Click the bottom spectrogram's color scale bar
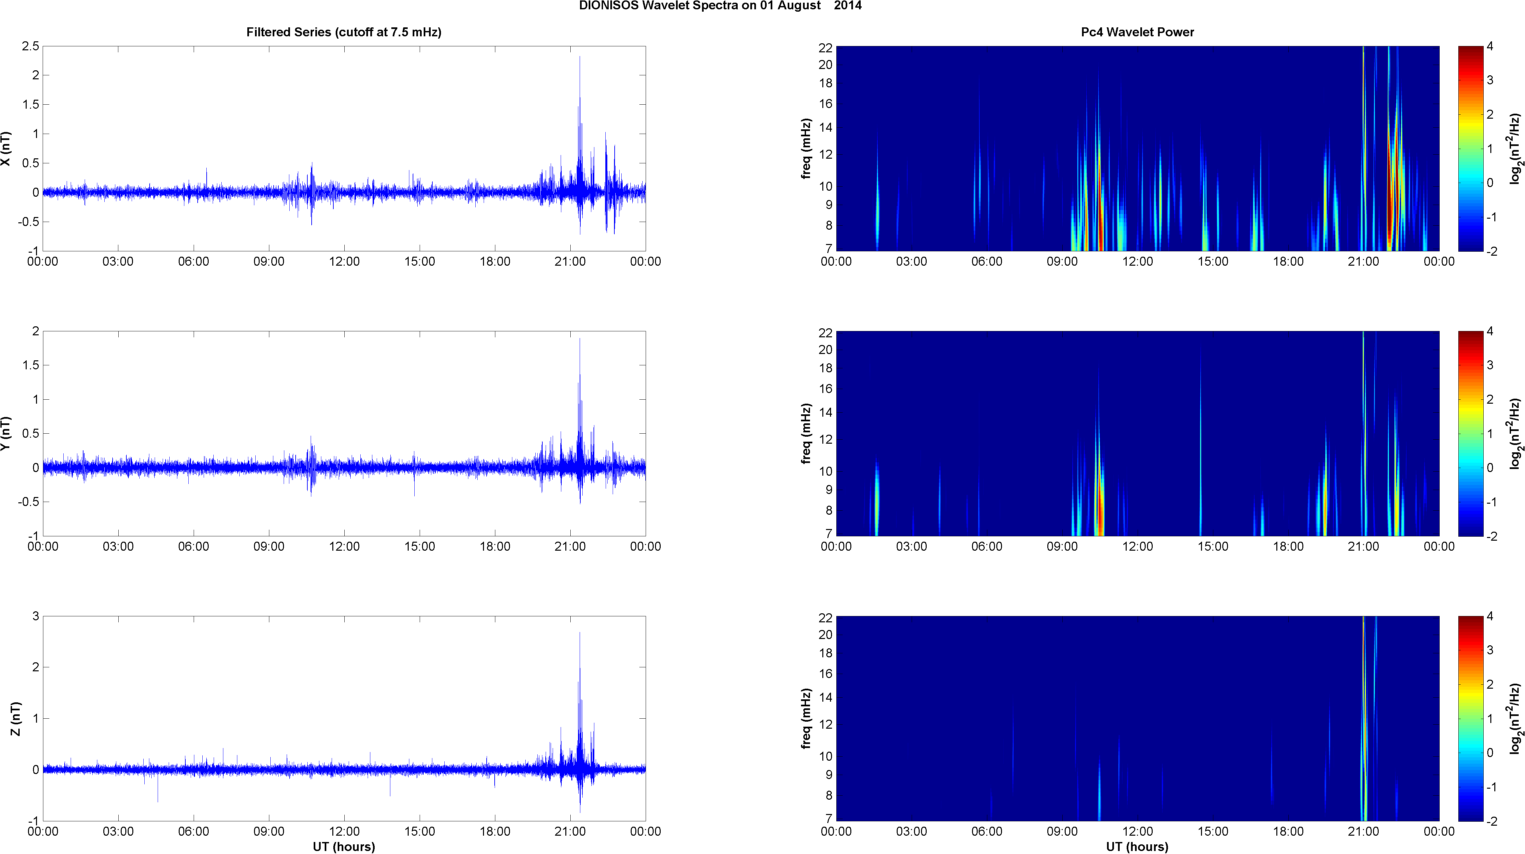1525x854 pixels. [1470, 719]
